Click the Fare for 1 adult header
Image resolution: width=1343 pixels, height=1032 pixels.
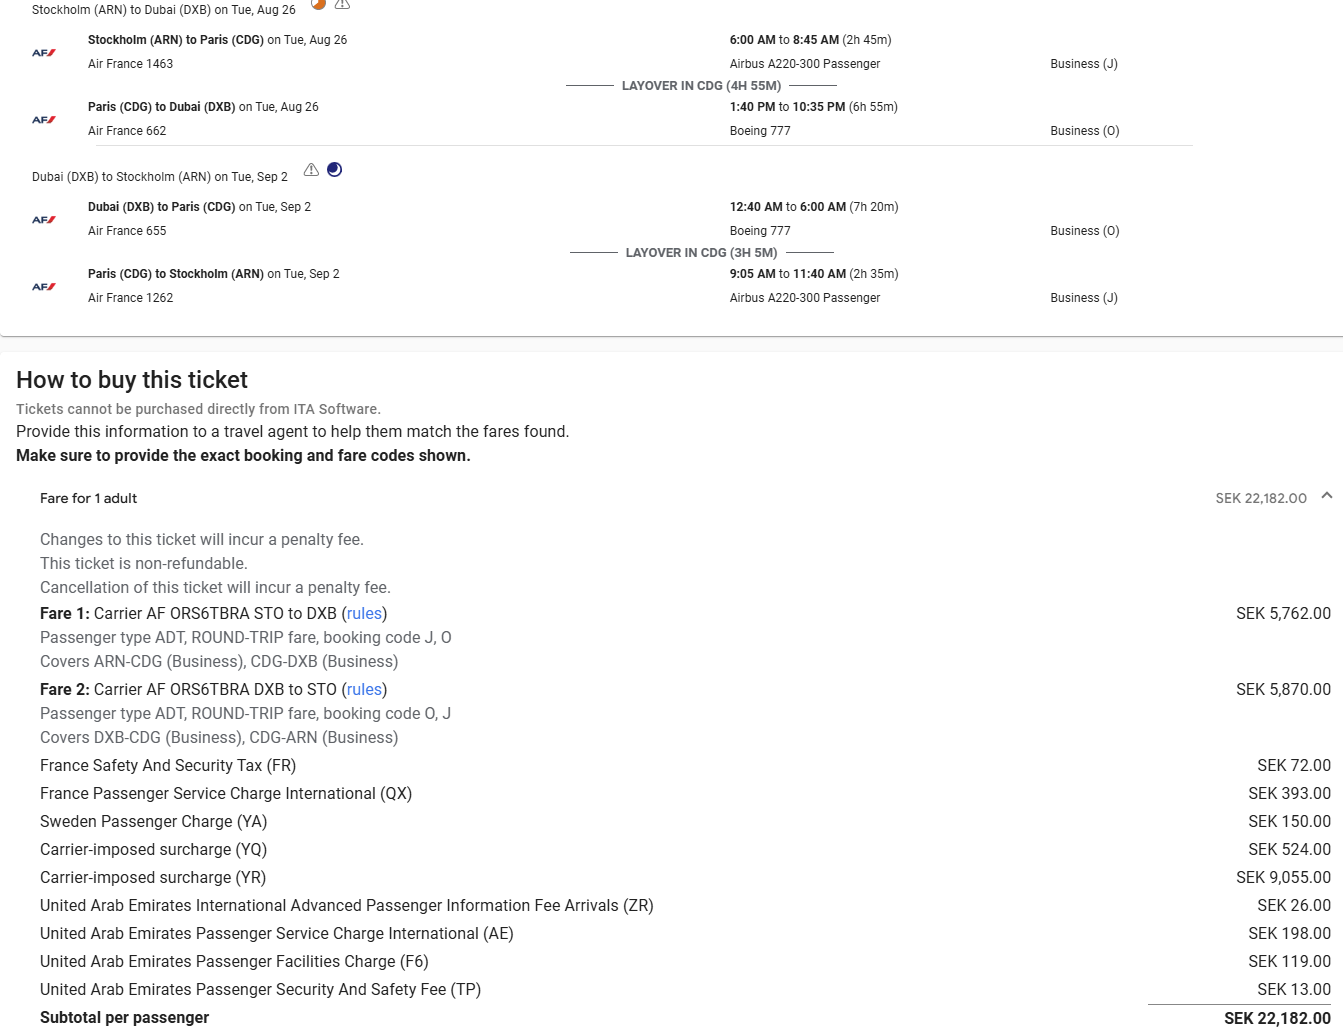coord(89,498)
